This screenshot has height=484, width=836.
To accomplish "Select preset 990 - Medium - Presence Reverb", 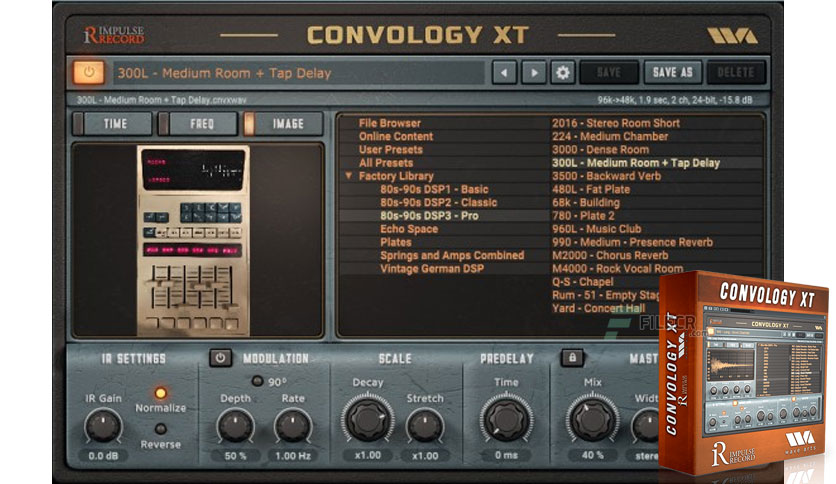I will (x=632, y=242).
